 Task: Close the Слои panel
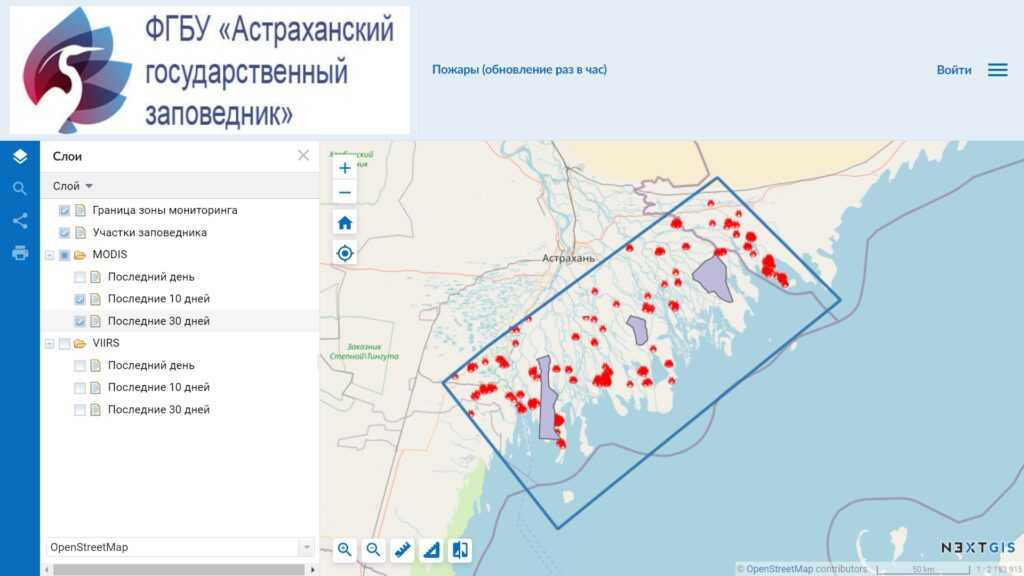point(303,155)
